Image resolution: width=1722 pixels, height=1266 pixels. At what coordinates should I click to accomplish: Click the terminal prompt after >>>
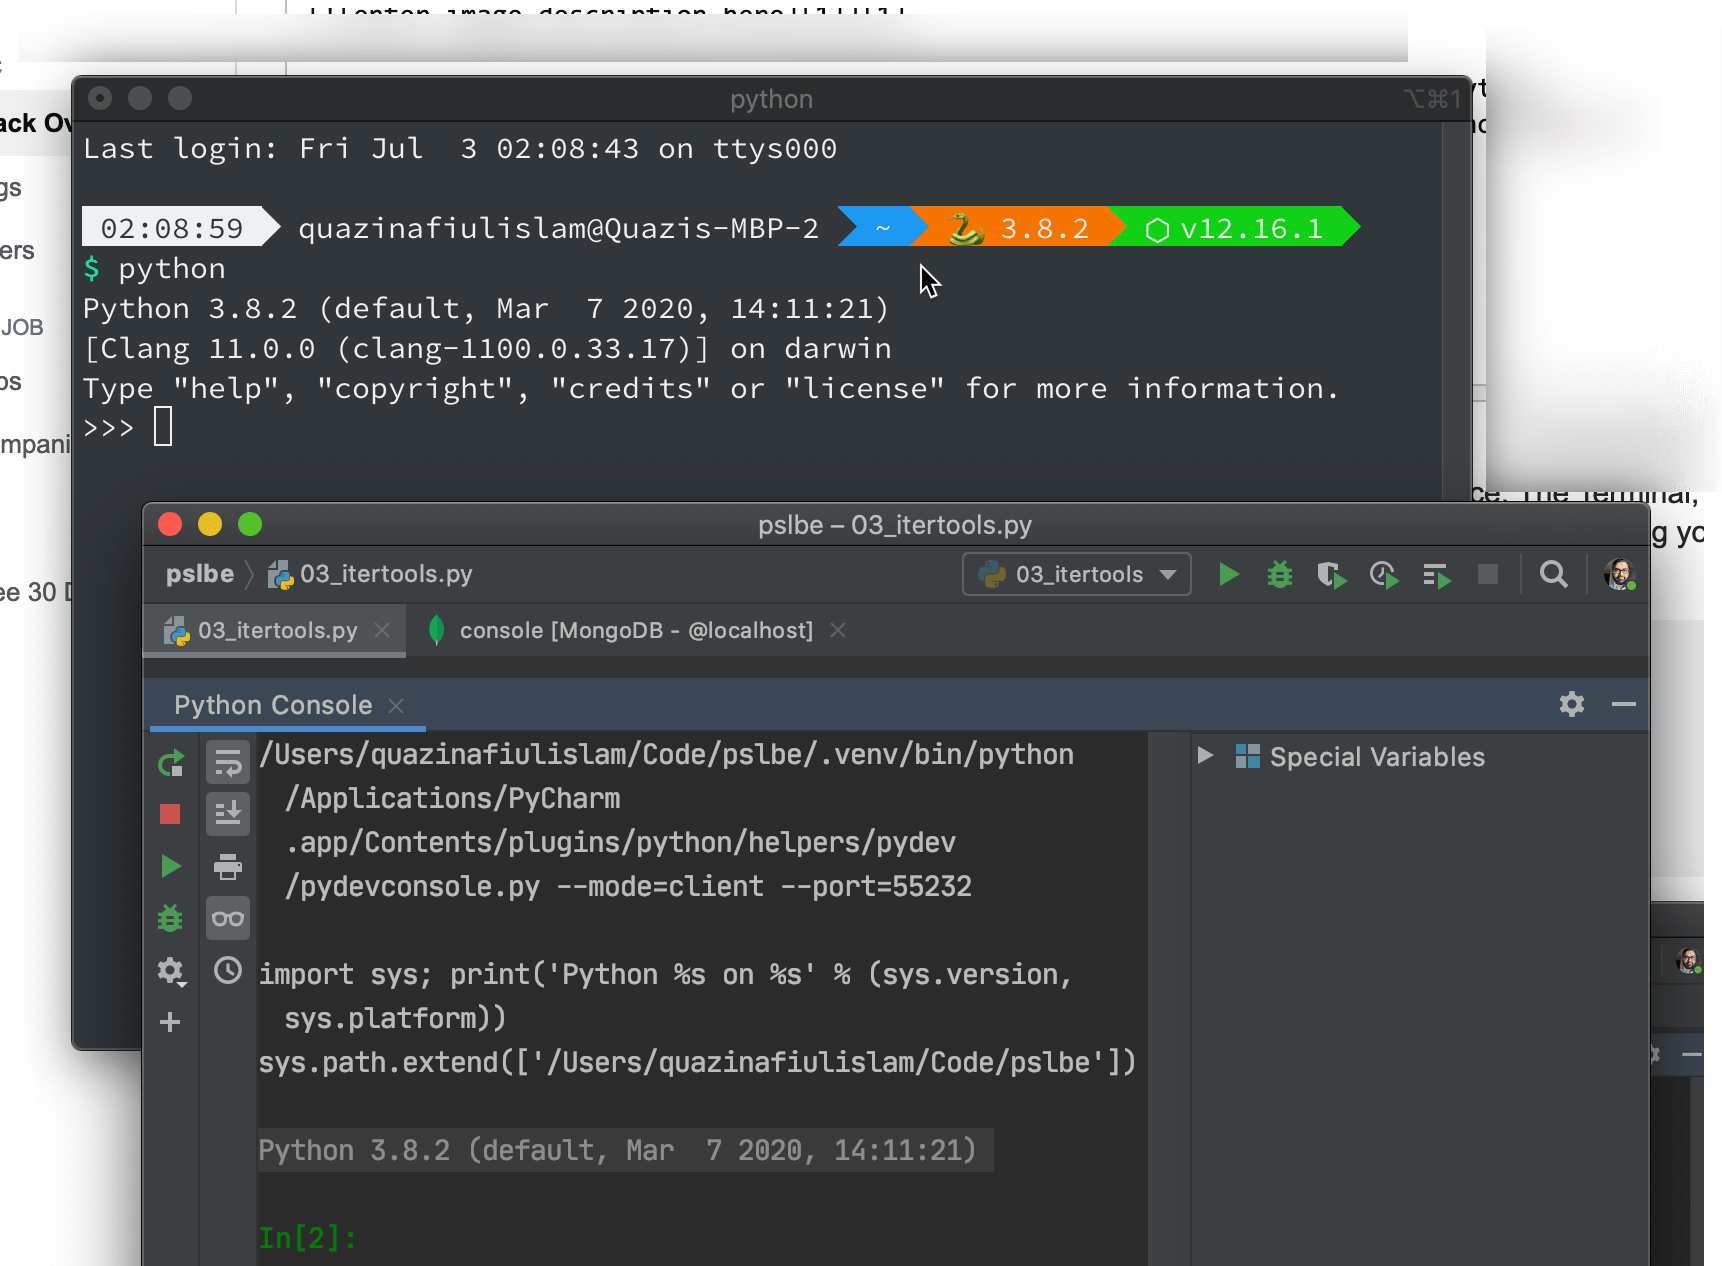click(x=163, y=427)
